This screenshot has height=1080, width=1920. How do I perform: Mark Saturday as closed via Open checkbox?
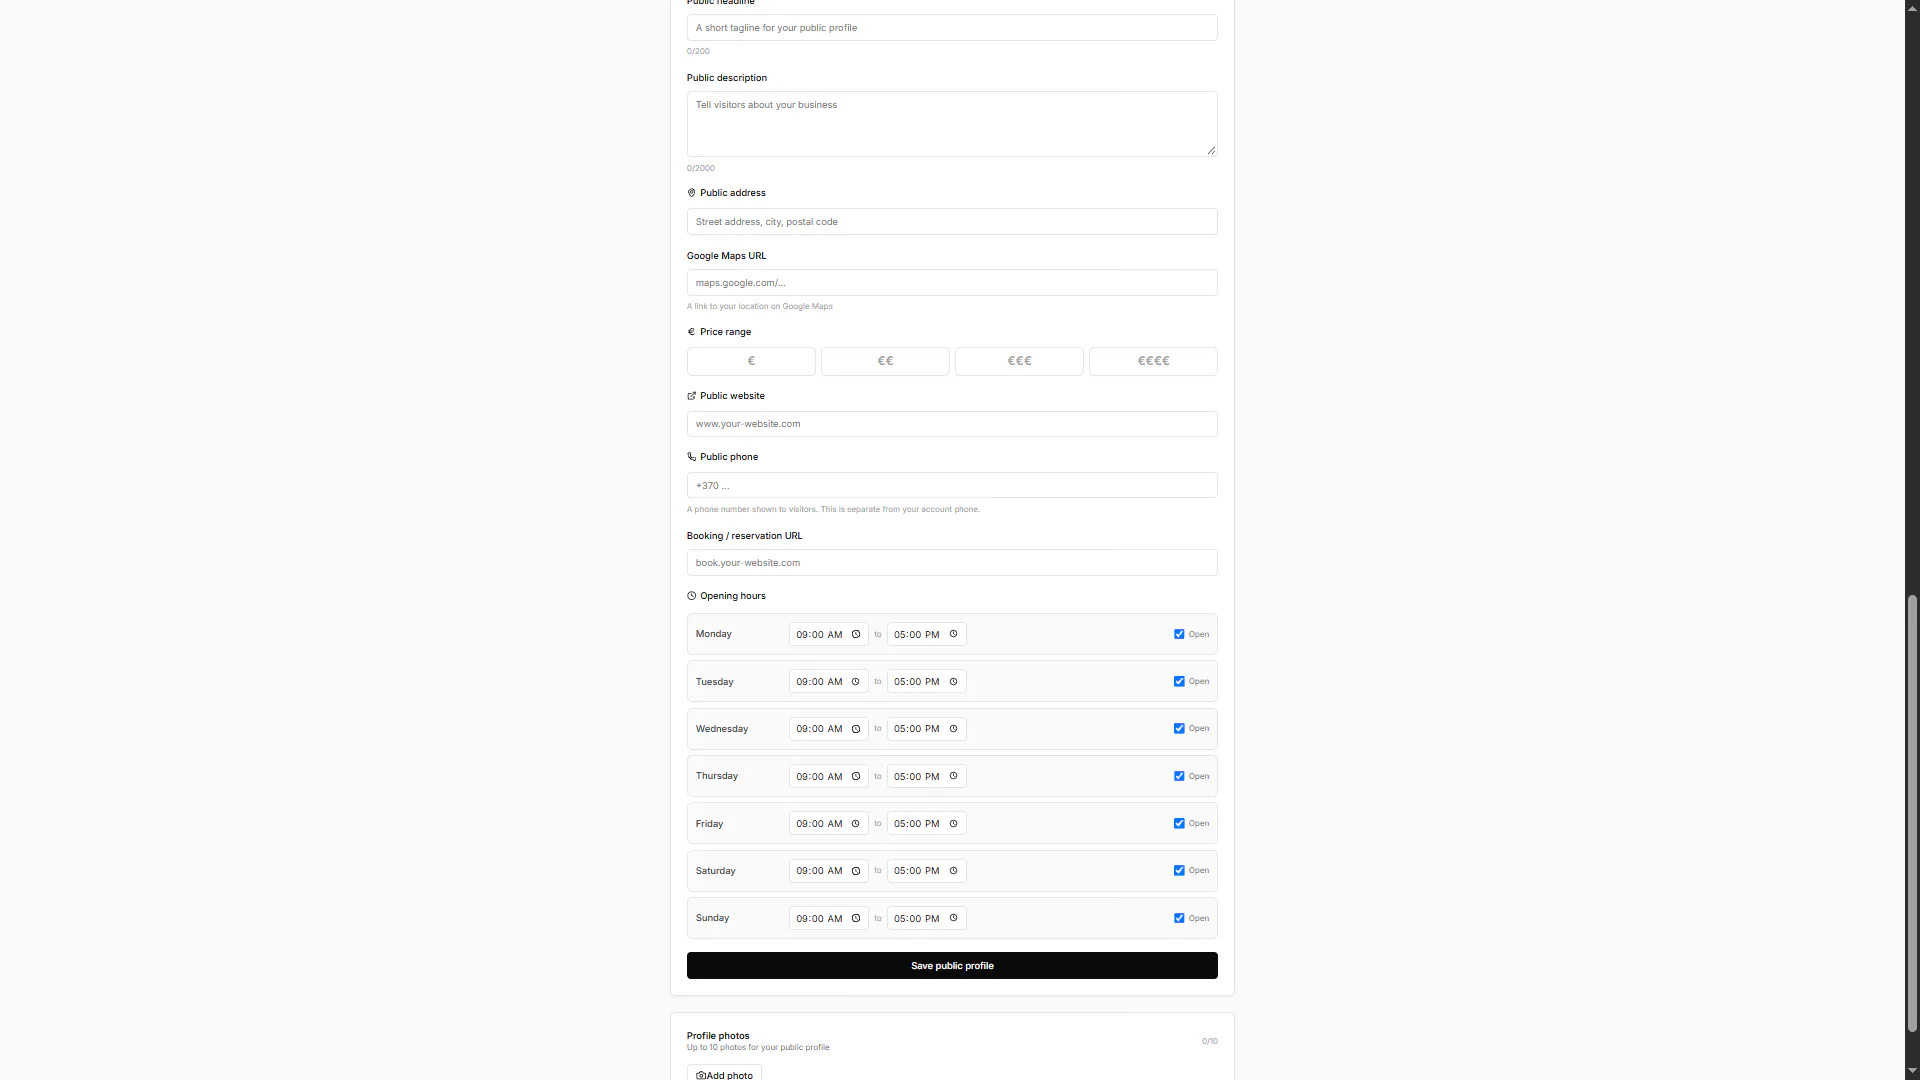(x=1179, y=871)
